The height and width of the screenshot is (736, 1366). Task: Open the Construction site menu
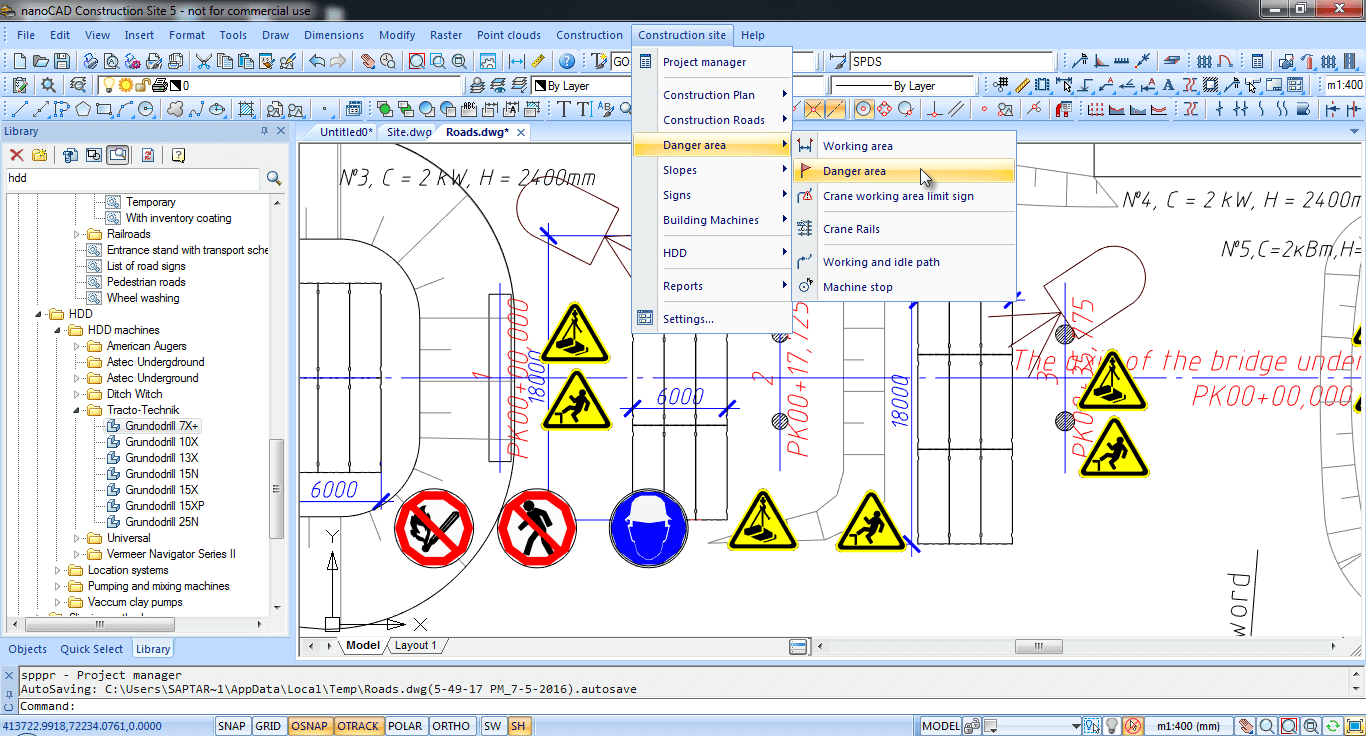pos(682,35)
